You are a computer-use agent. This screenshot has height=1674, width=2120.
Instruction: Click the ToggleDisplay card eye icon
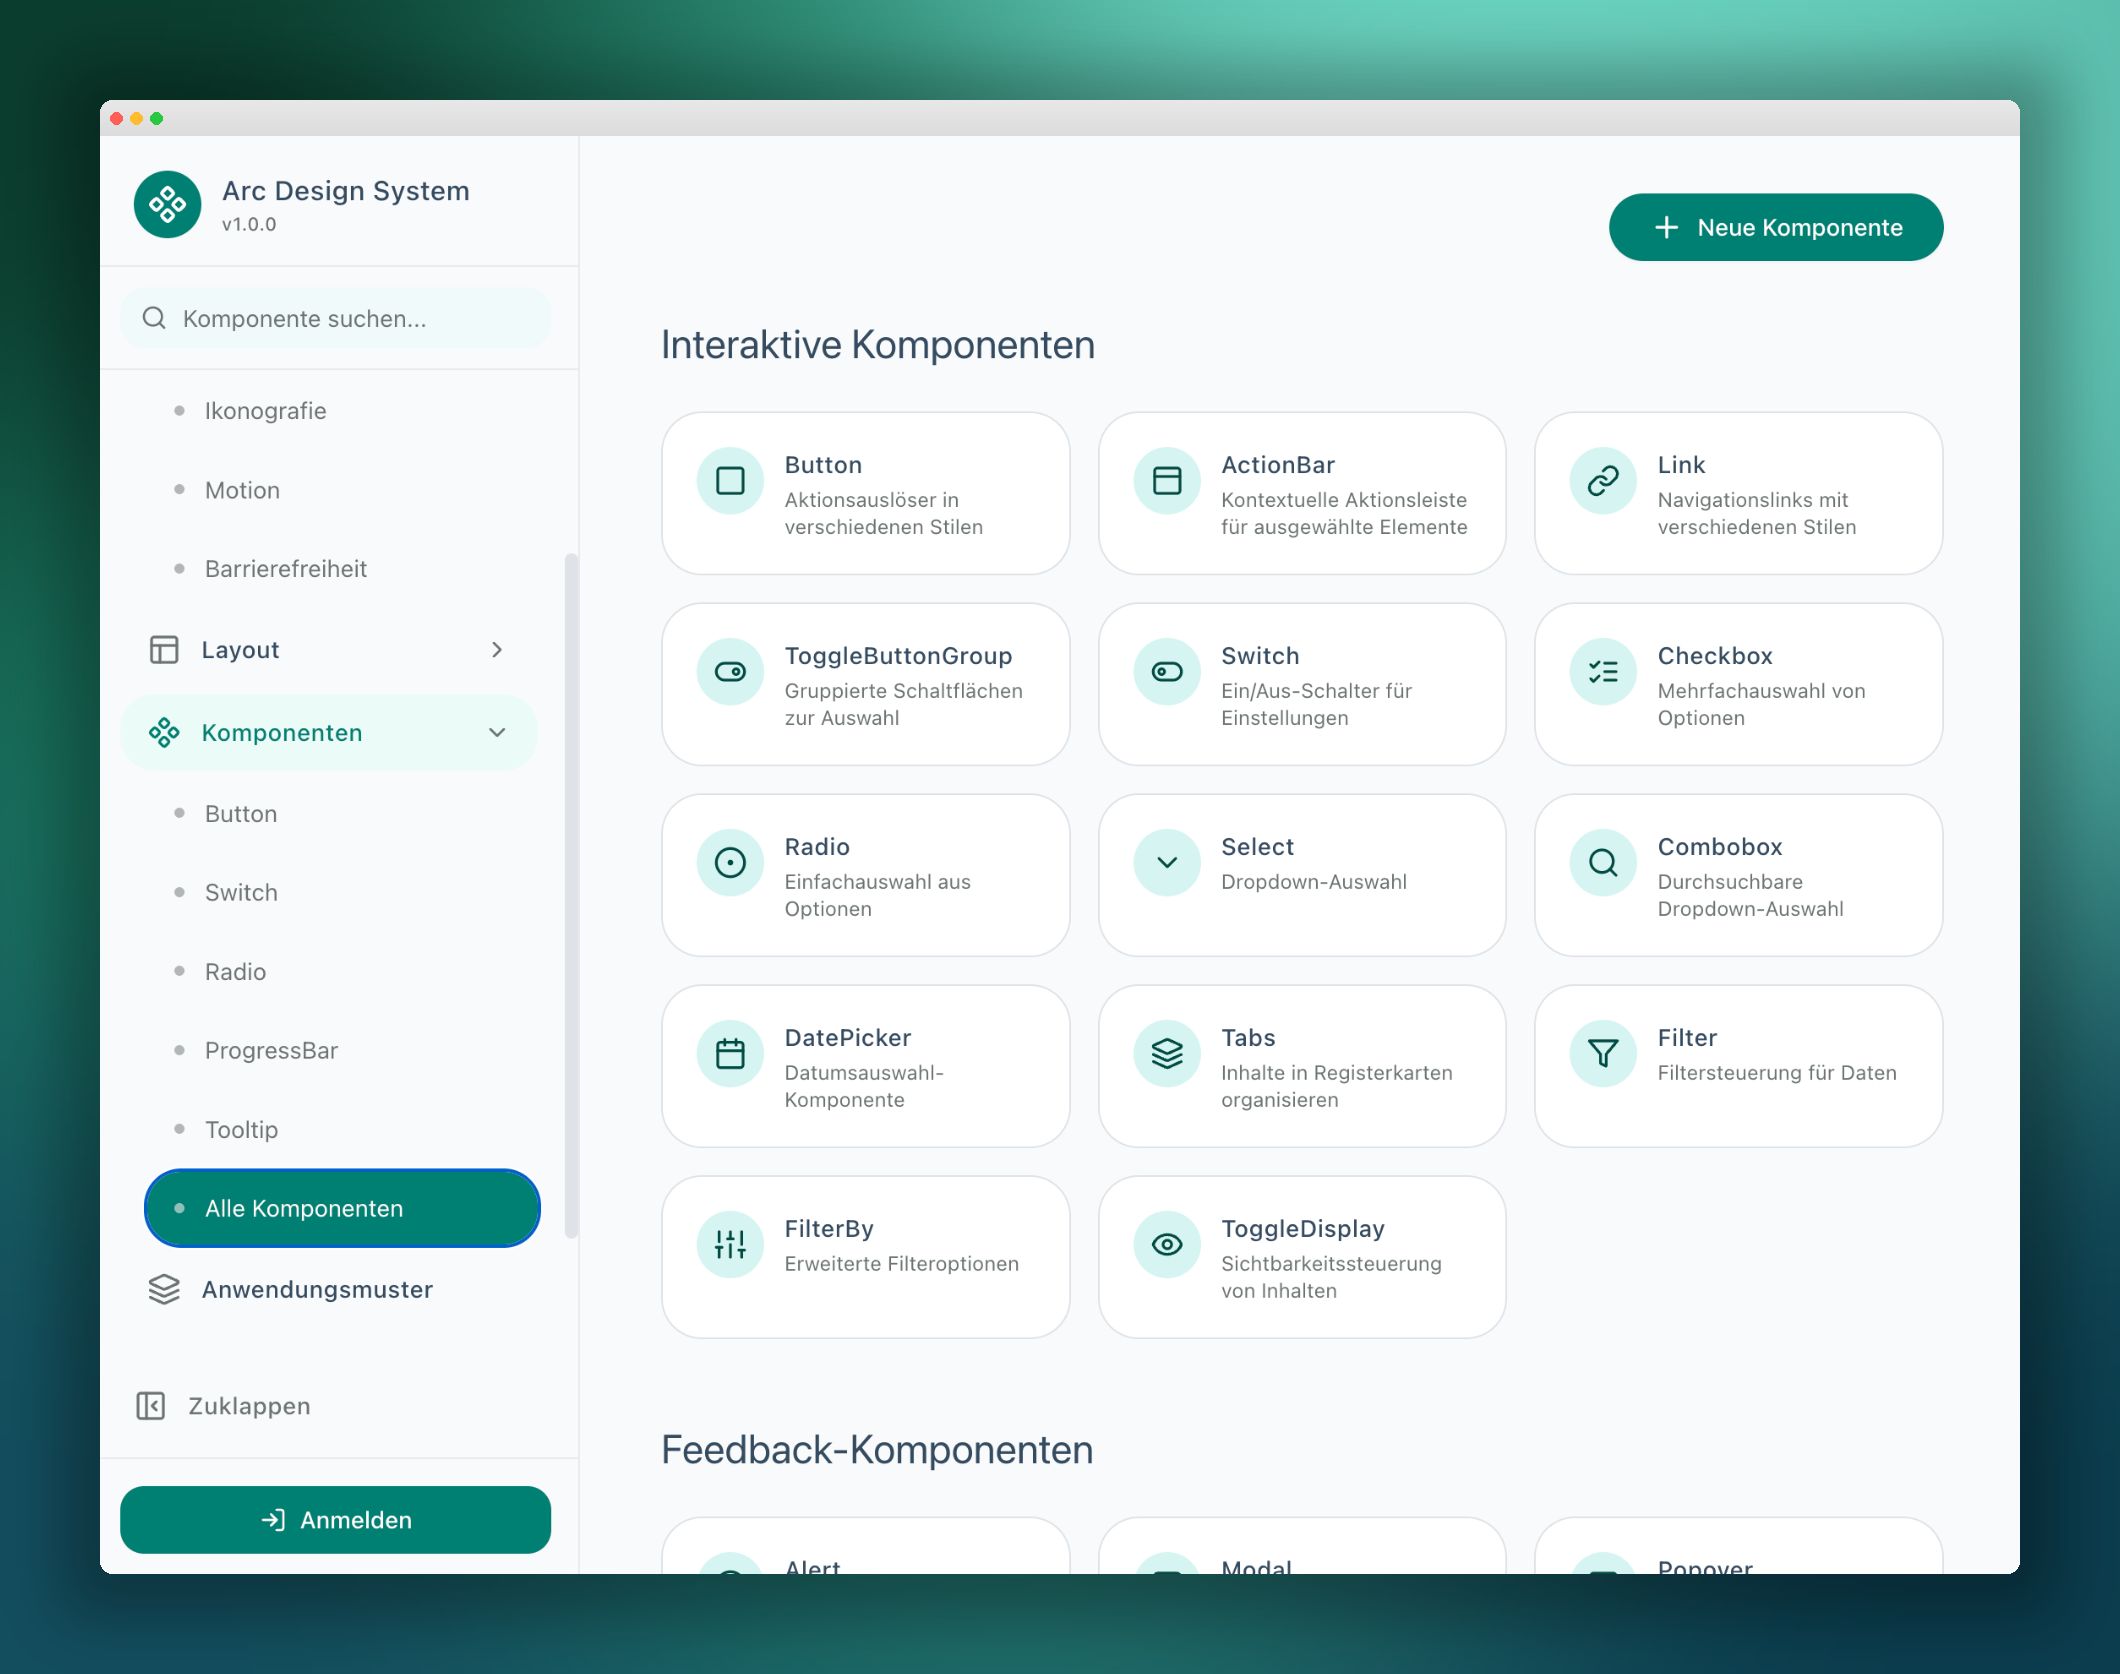(1167, 1244)
